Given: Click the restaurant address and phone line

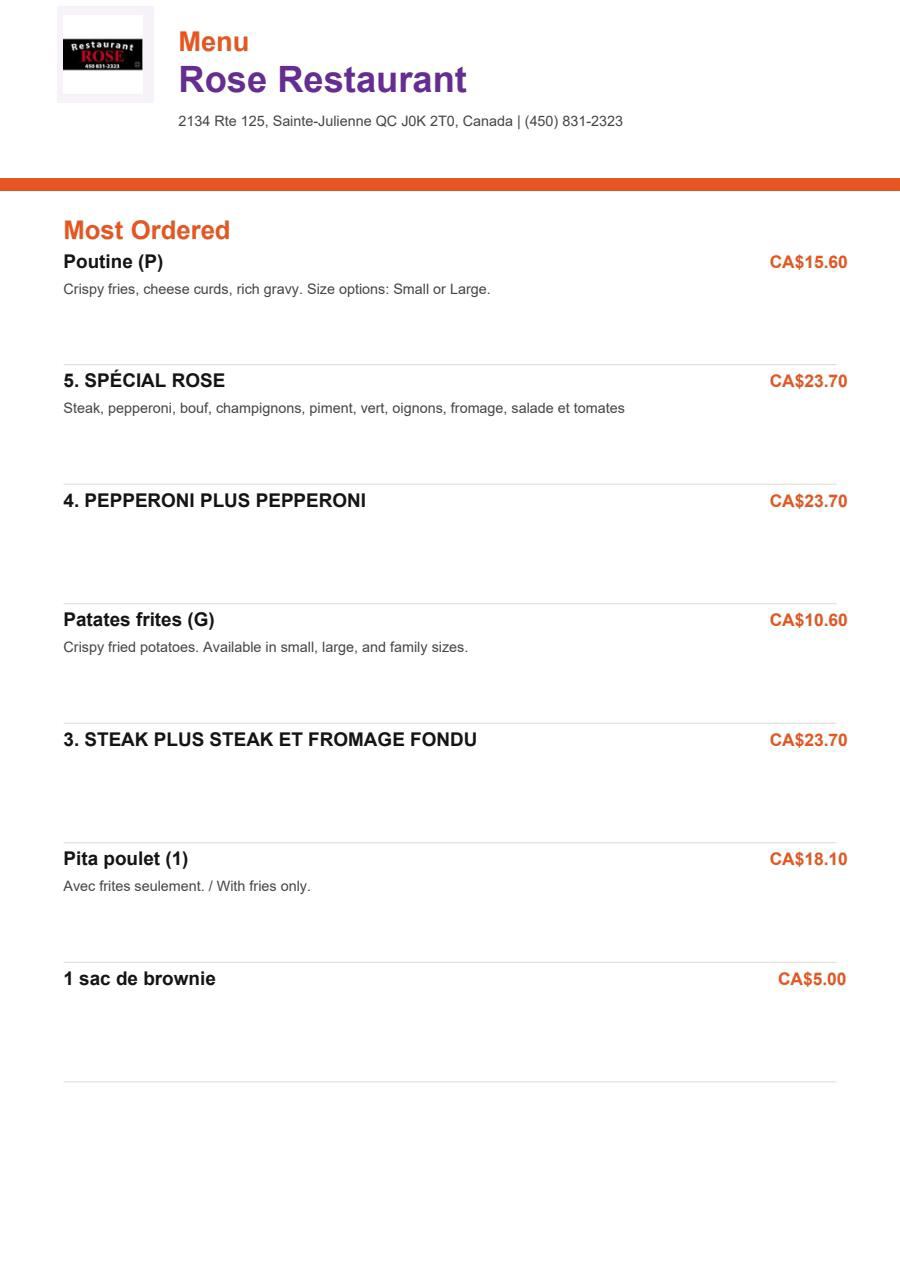Looking at the screenshot, I should (400, 121).
